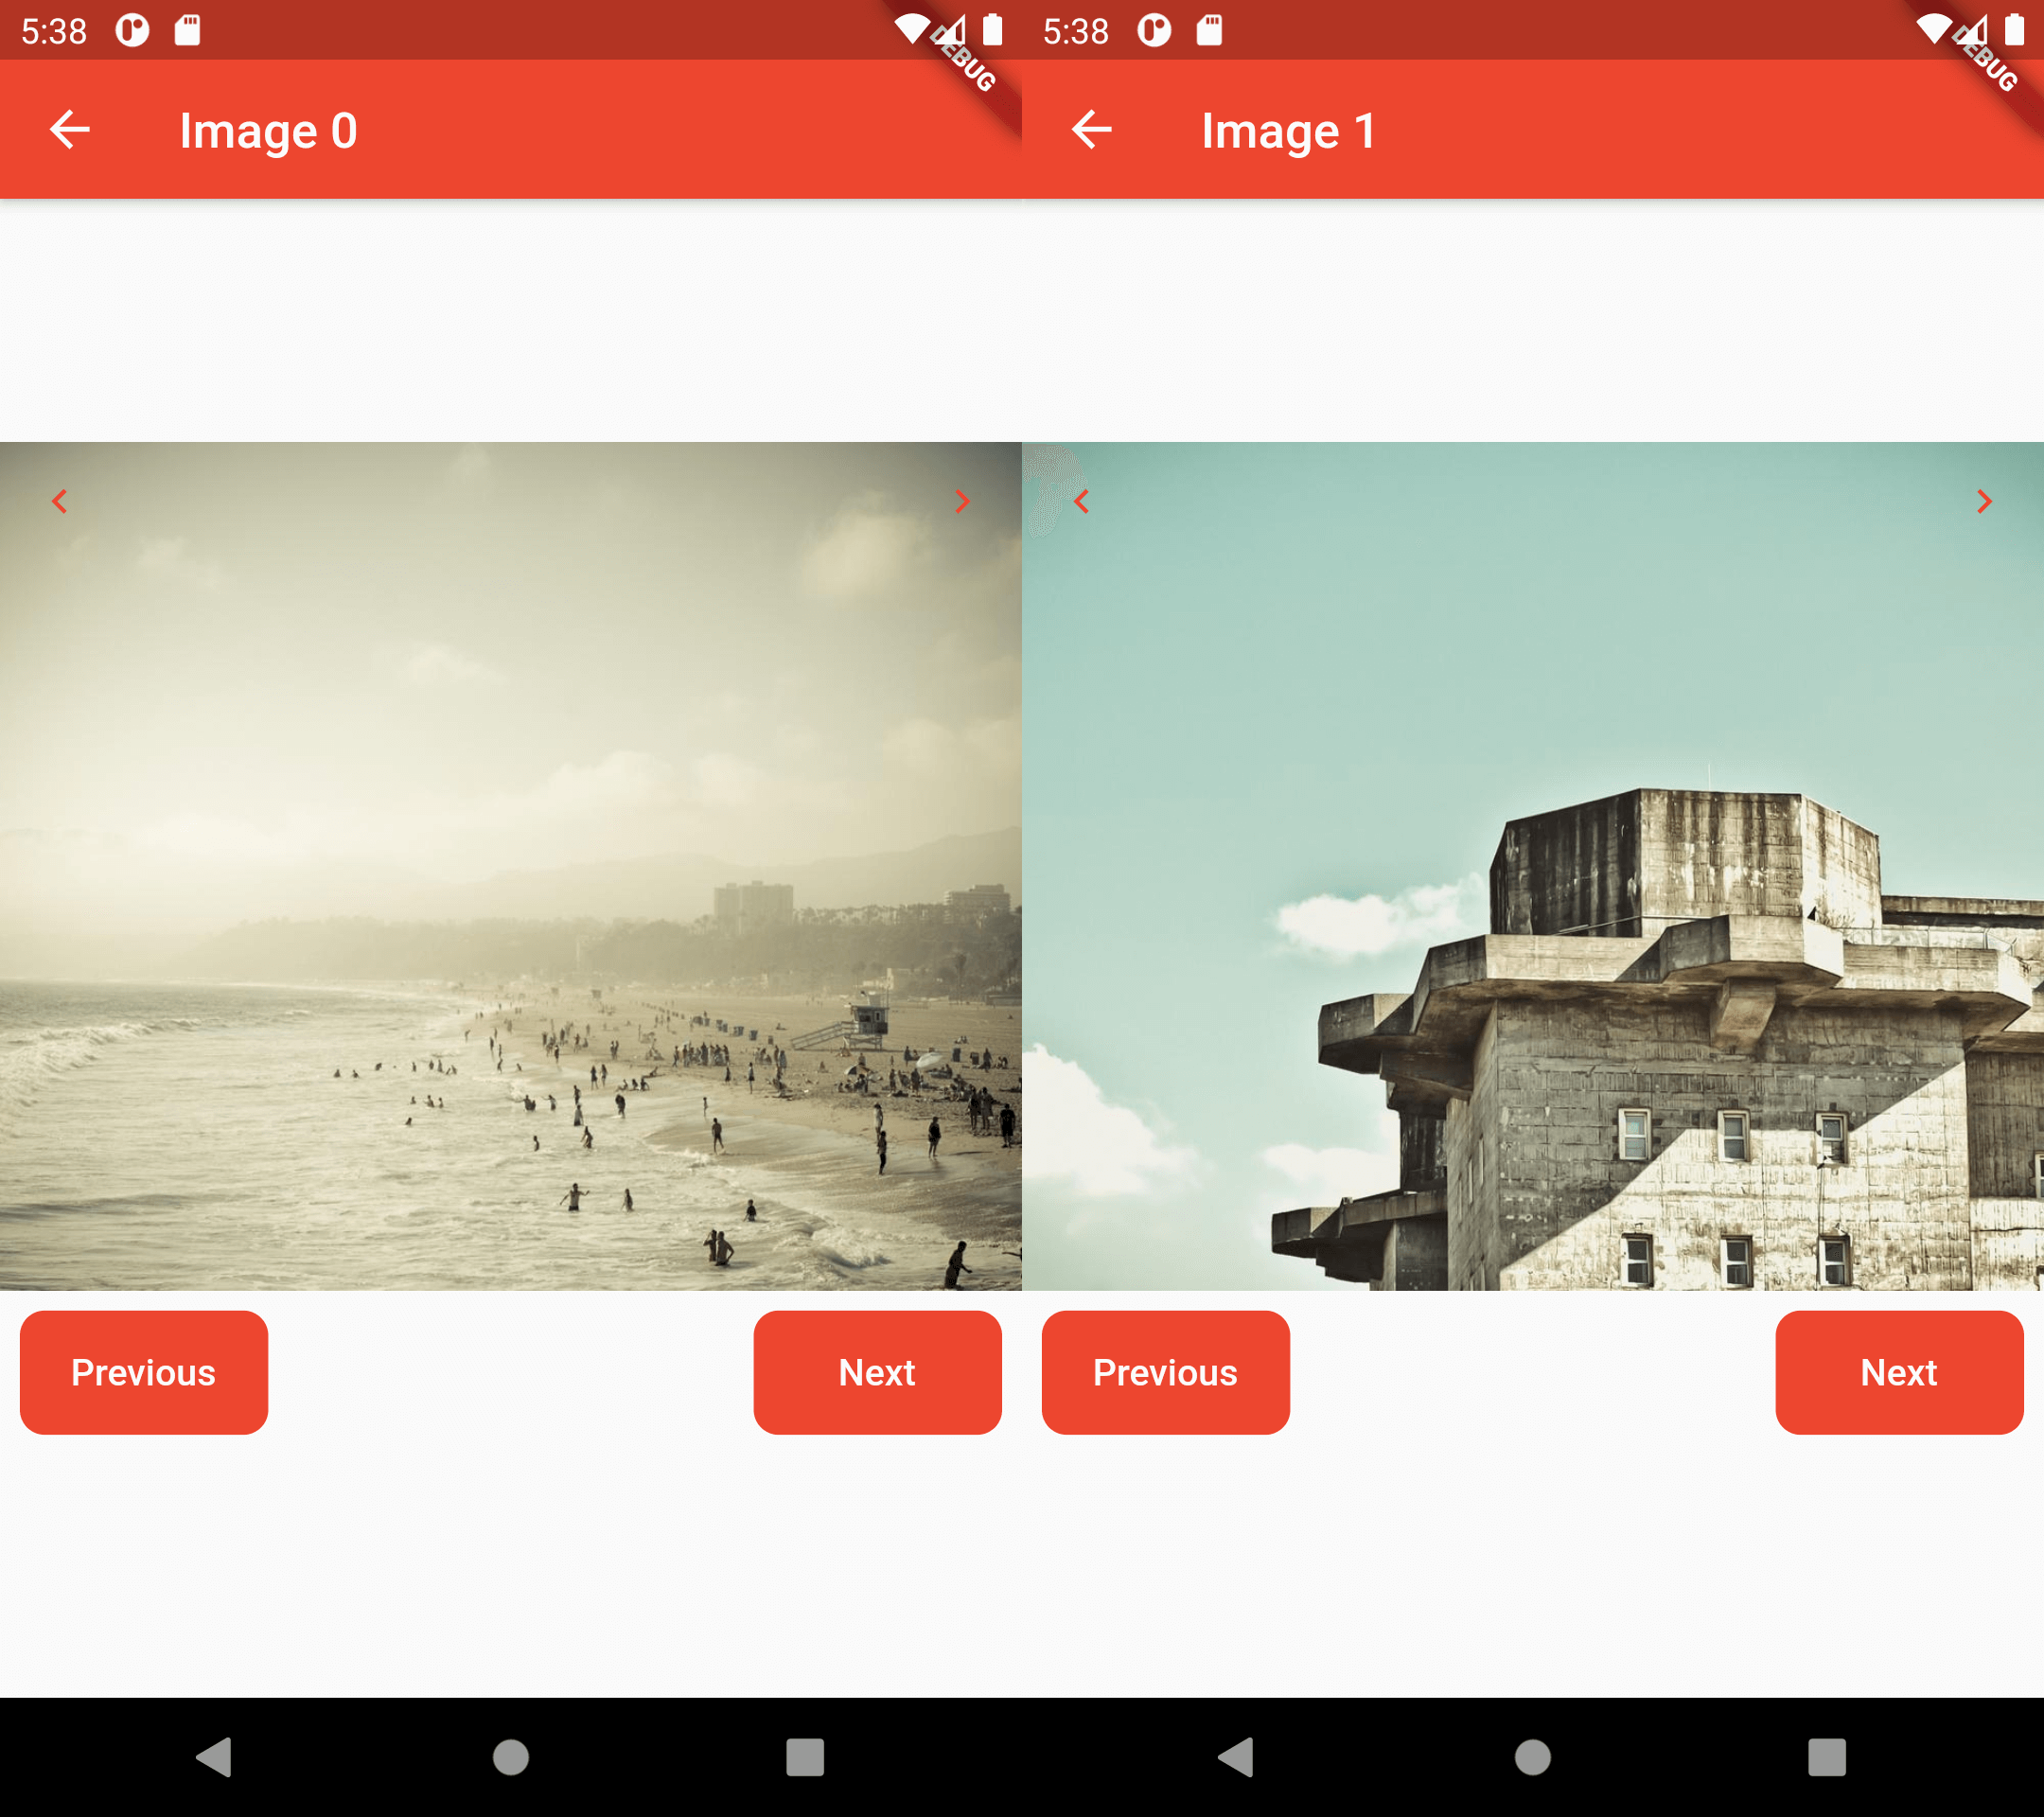Click Next under the building image
This screenshot has height=1817, width=2044.
pyautogui.click(x=1898, y=1372)
